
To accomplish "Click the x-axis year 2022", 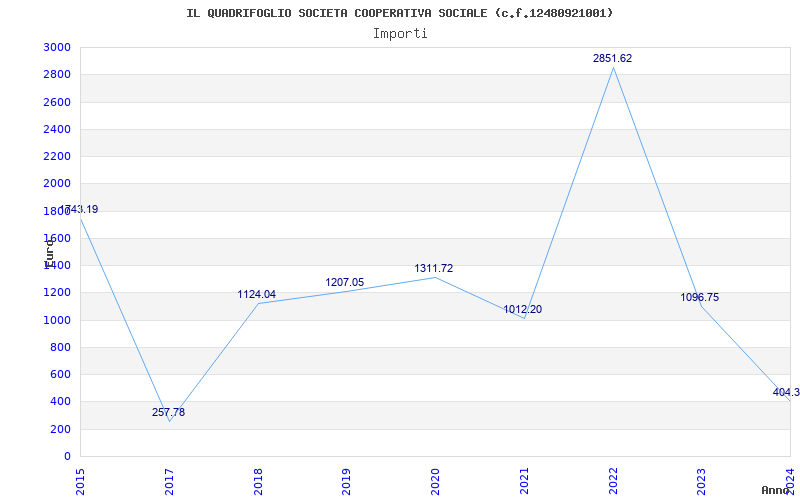I will tap(613, 482).
